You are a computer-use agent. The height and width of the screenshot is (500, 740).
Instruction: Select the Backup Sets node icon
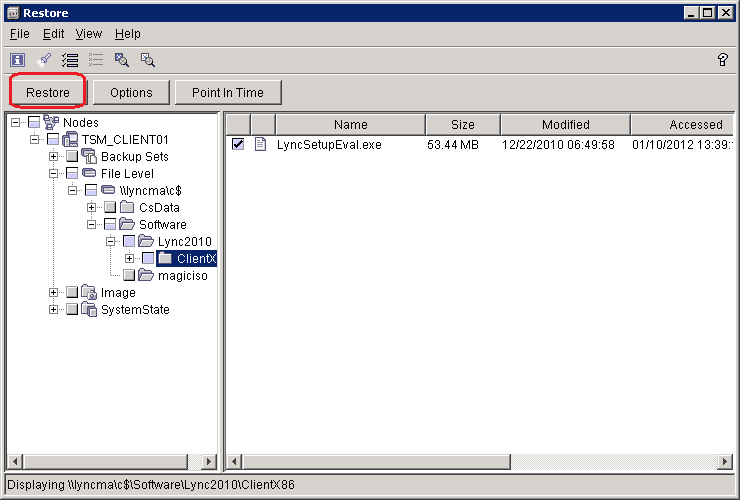click(89, 156)
